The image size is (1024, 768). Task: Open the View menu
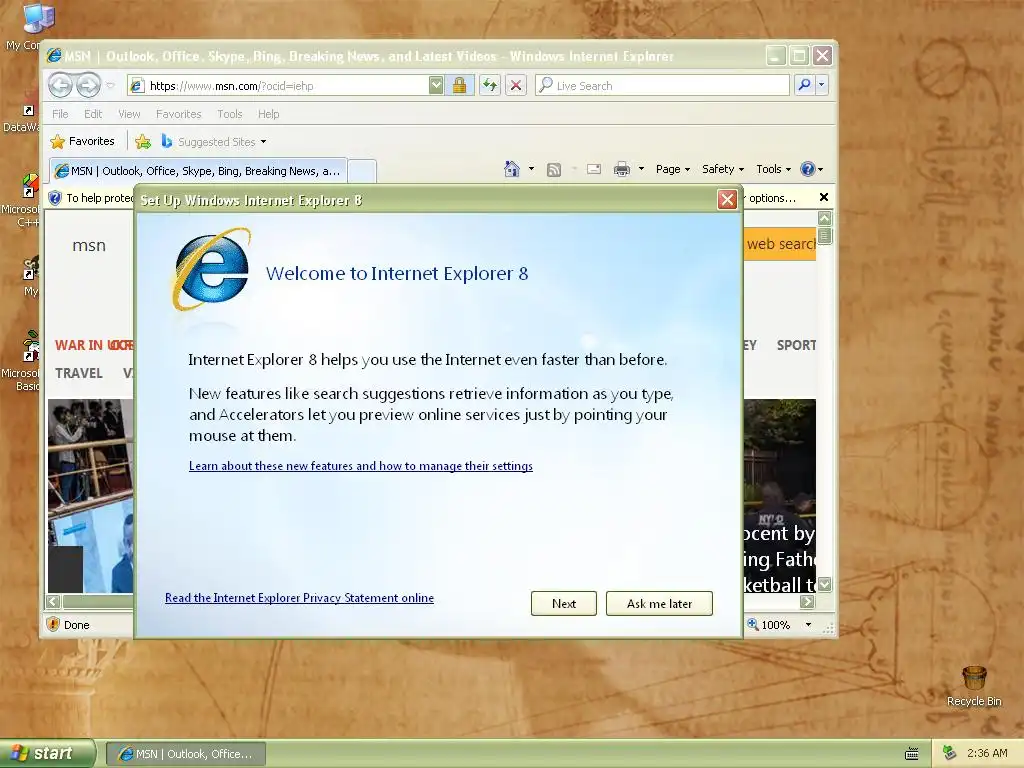click(x=129, y=114)
